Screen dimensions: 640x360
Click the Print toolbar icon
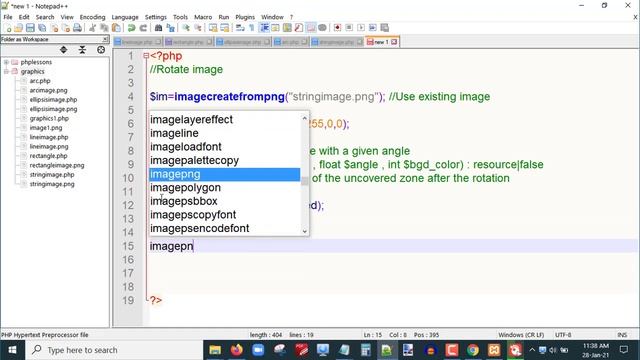pos(77,28)
